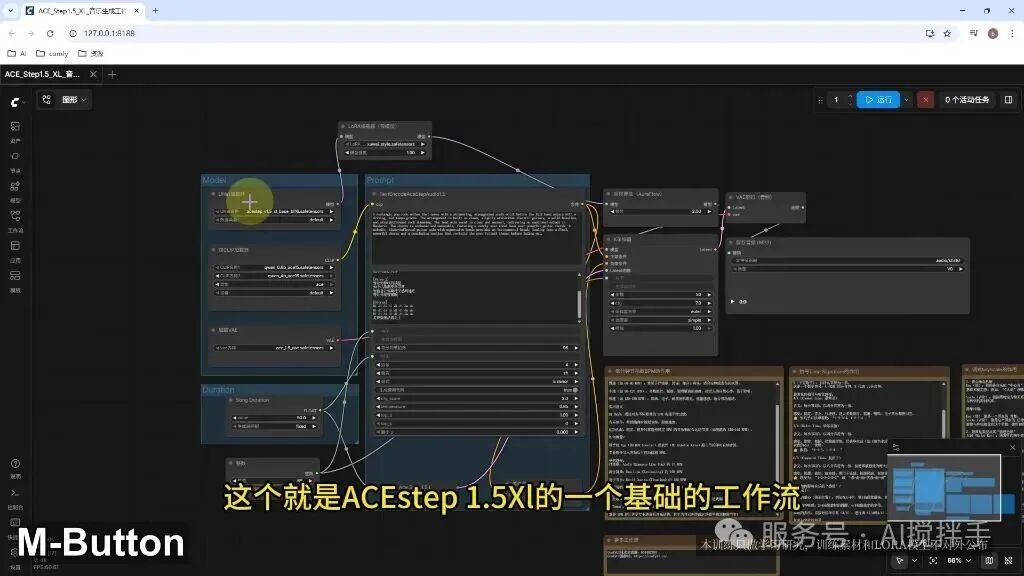Select the canvas pointer mode tool
Image resolution: width=1024 pixels, height=576 pixels.
(899, 560)
